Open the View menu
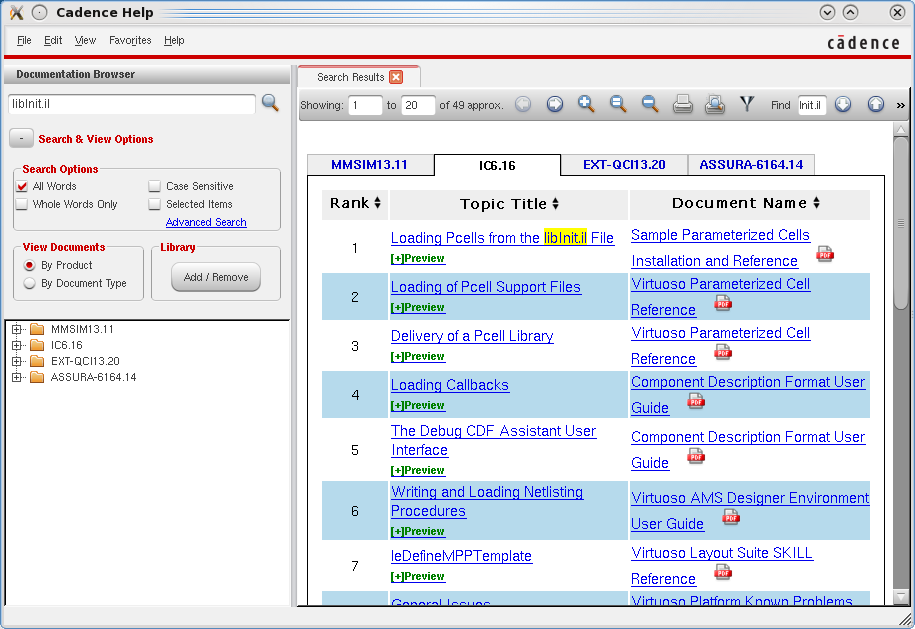The height and width of the screenshot is (629, 915). (85, 40)
